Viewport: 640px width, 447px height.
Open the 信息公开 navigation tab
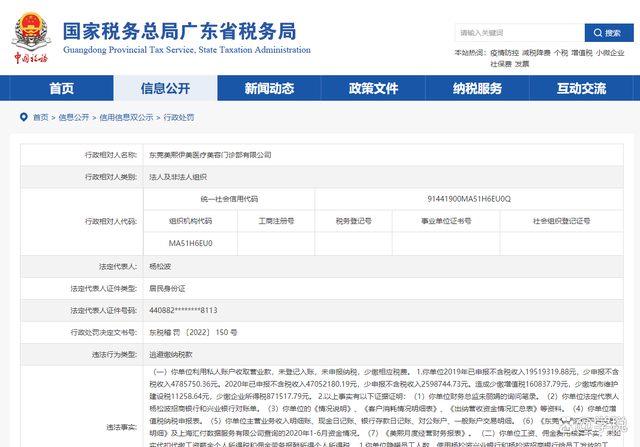[x=165, y=89]
